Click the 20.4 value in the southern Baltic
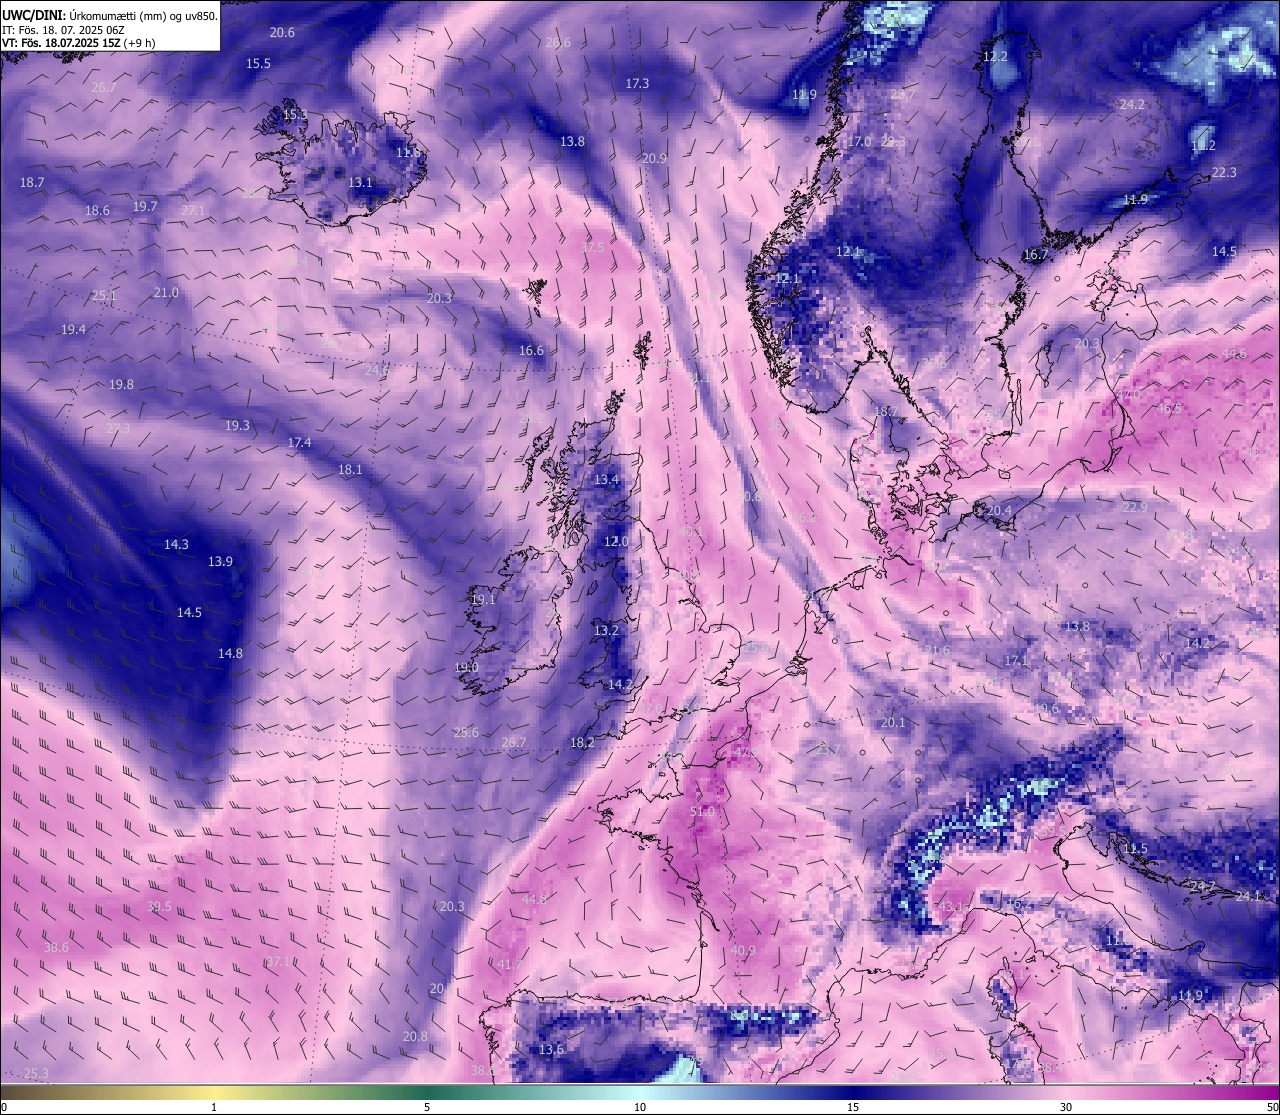1280x1115 pixels. (998, 510)
